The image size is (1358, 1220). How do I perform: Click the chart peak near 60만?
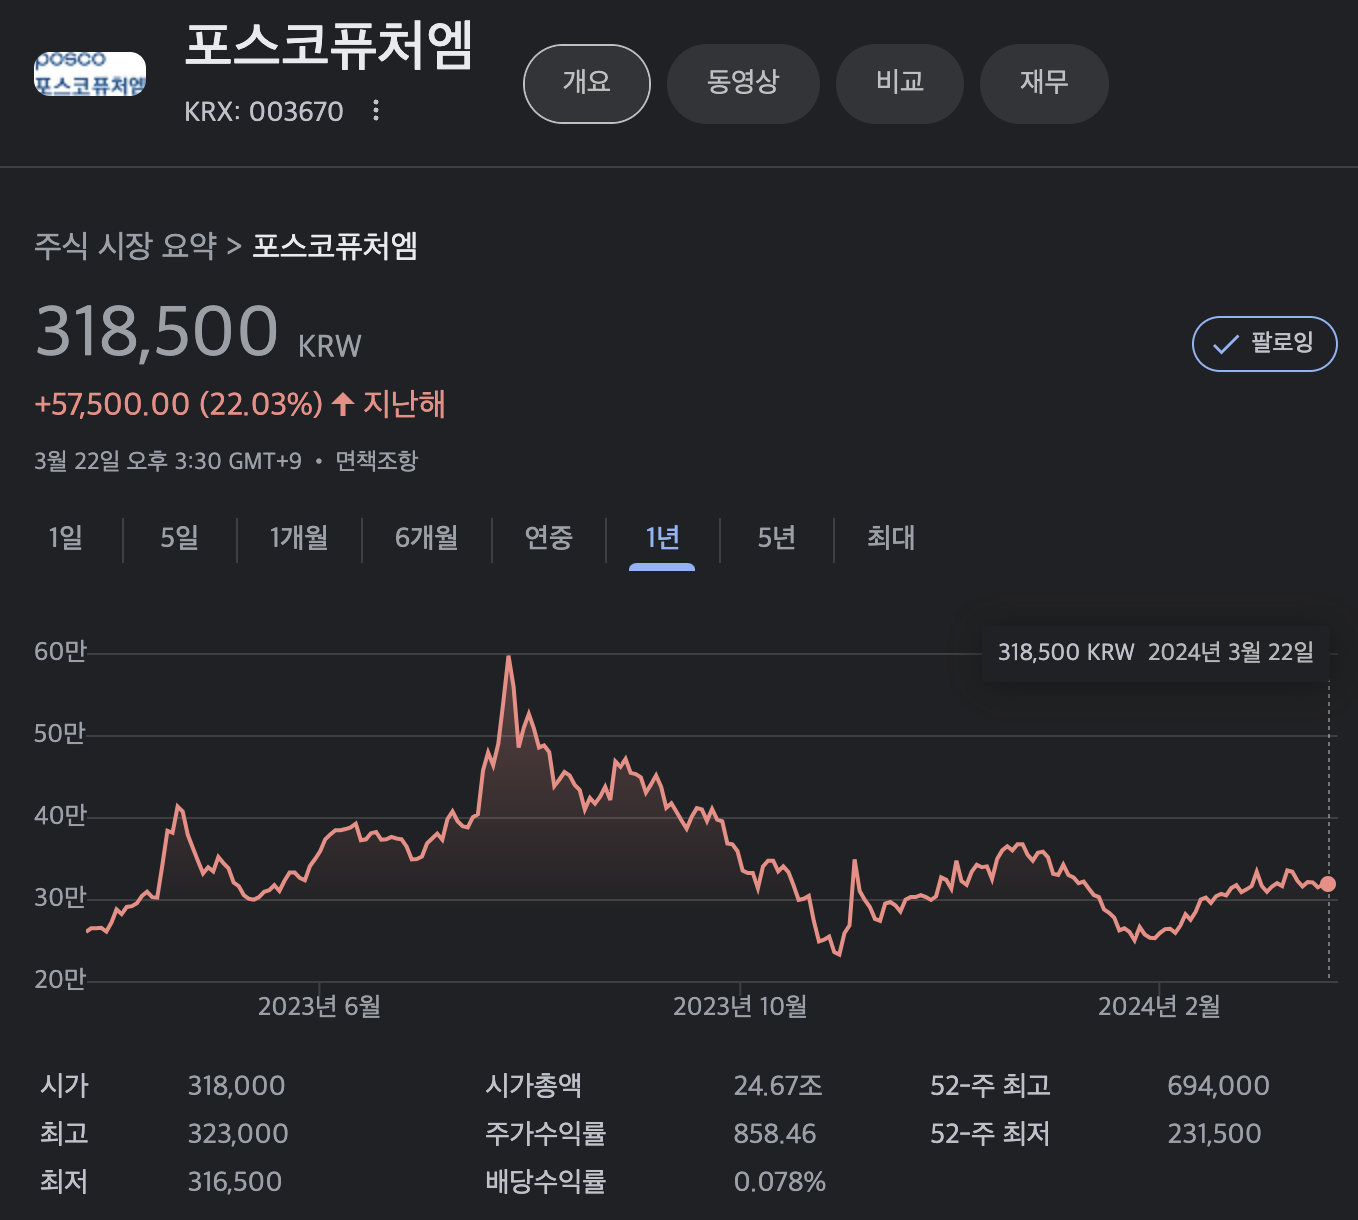[x=509, y=658]
